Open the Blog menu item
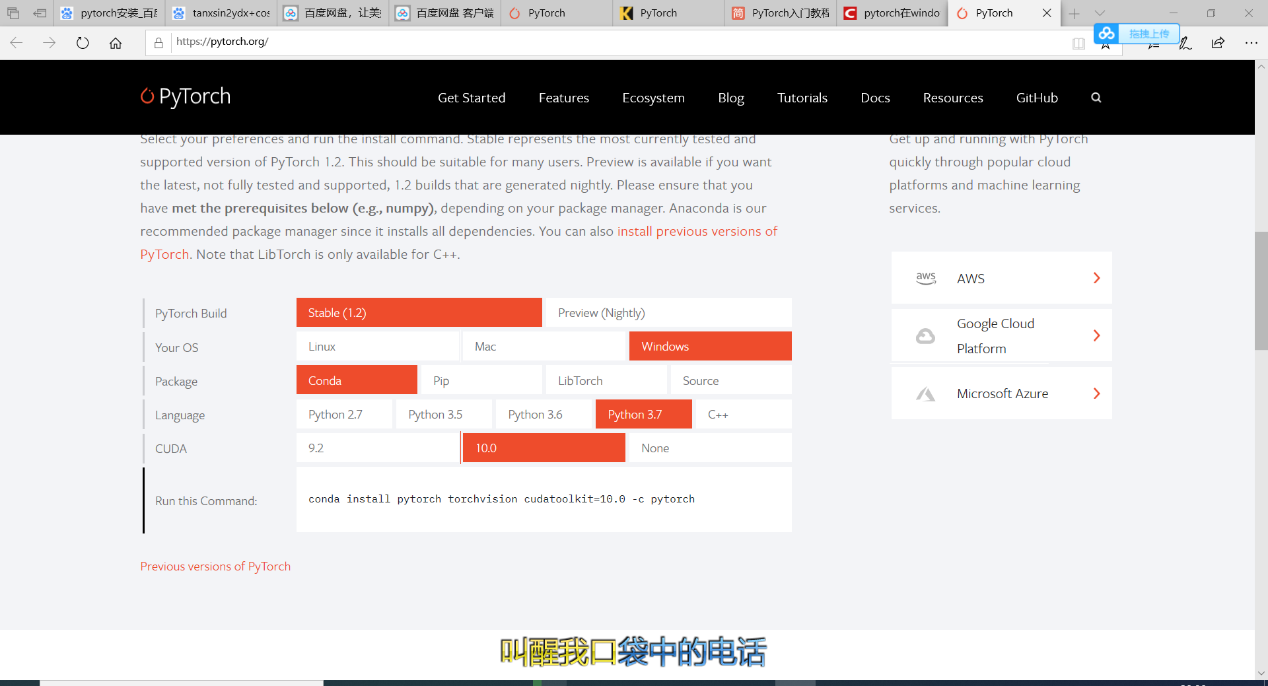Viewport: 1268px width, 686px height. point(731,98)
